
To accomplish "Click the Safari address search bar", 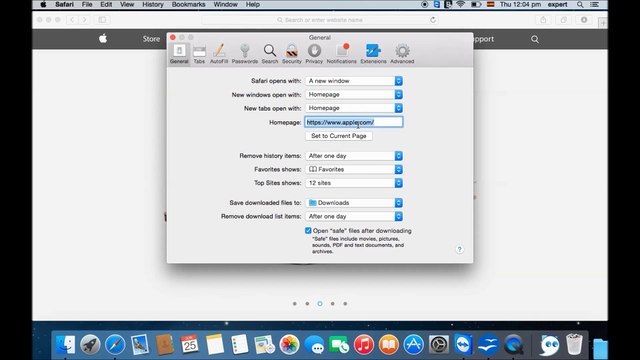I will click(x=320, y=20).
